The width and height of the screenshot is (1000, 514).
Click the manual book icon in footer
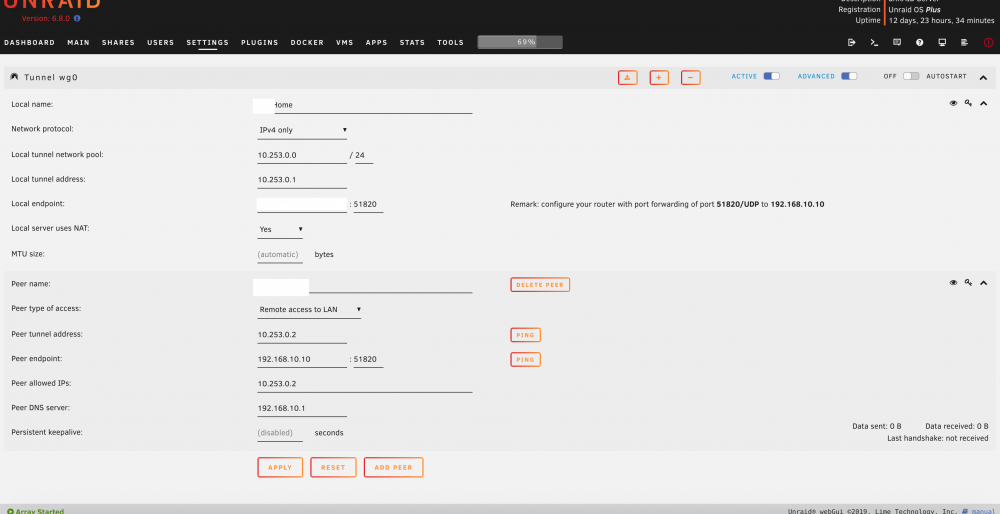coord(965,511)
